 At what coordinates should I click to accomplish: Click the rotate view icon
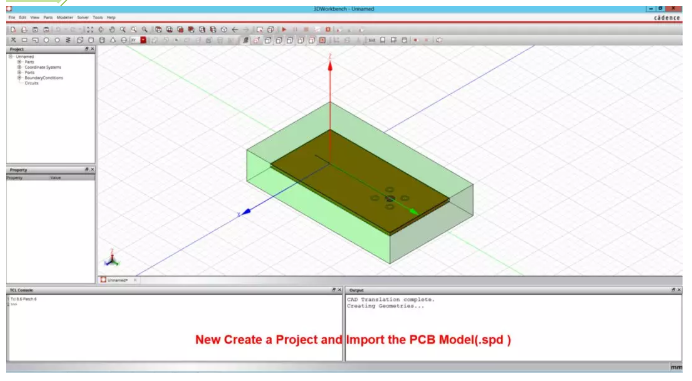101,30
